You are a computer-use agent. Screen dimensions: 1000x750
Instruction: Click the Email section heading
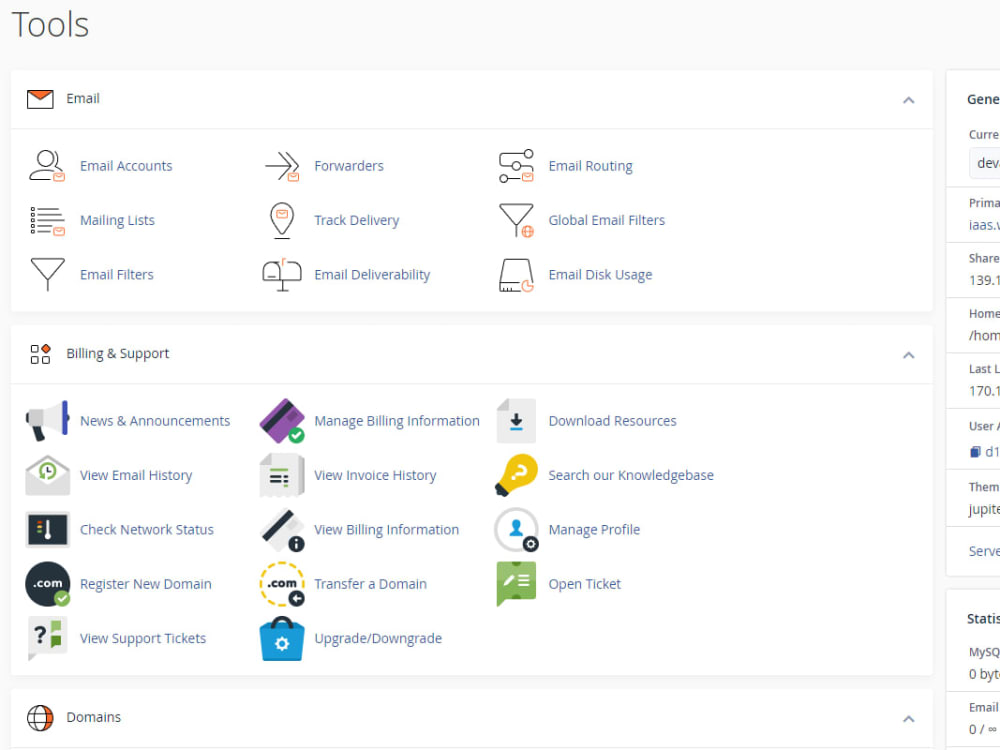83,99
